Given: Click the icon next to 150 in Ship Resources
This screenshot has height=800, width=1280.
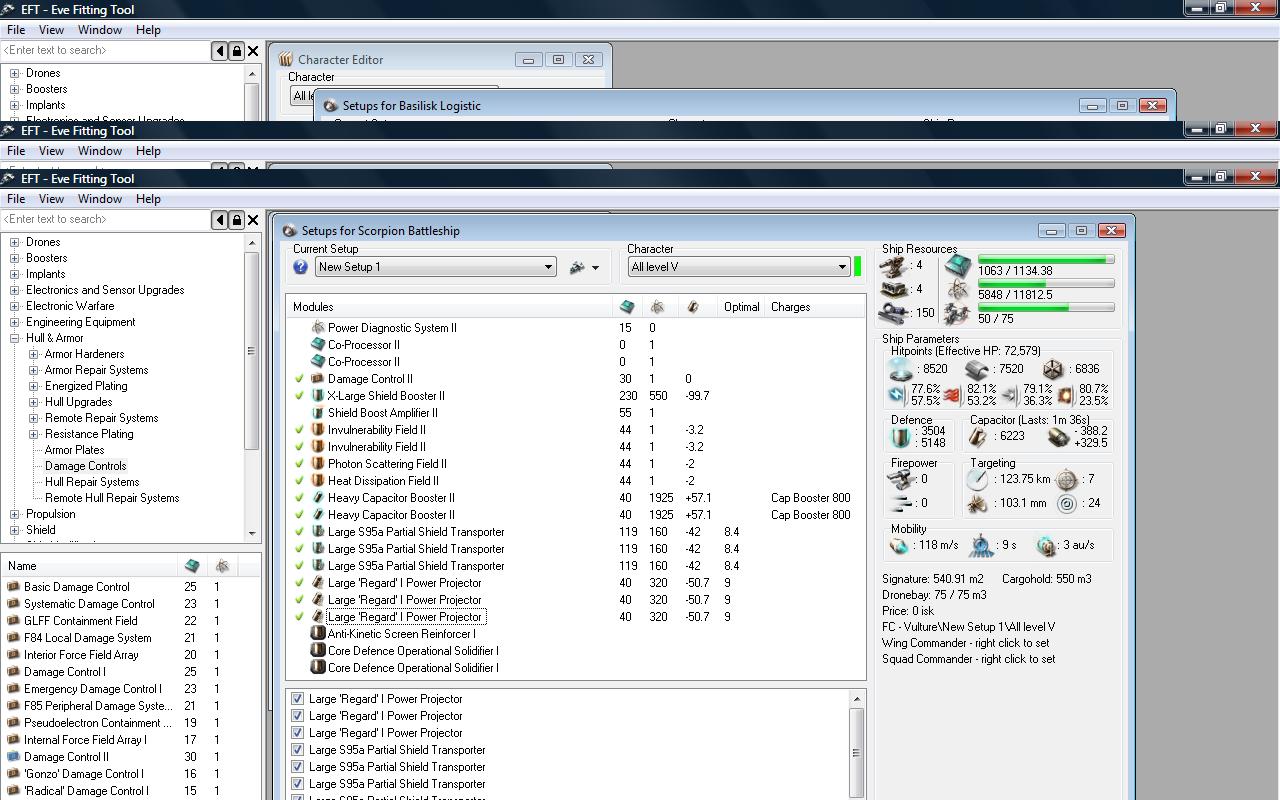Looking at the screenshot, I should (x=893, y=313).
